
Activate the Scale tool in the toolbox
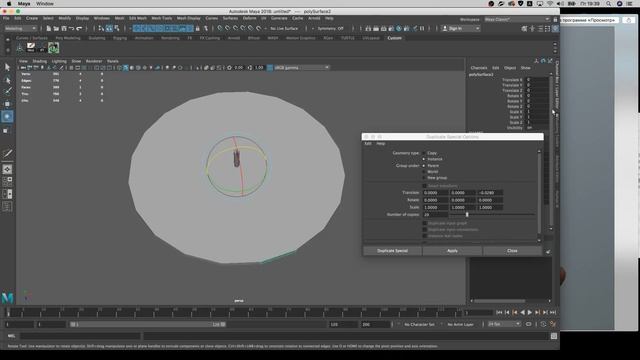coord(7,130)
